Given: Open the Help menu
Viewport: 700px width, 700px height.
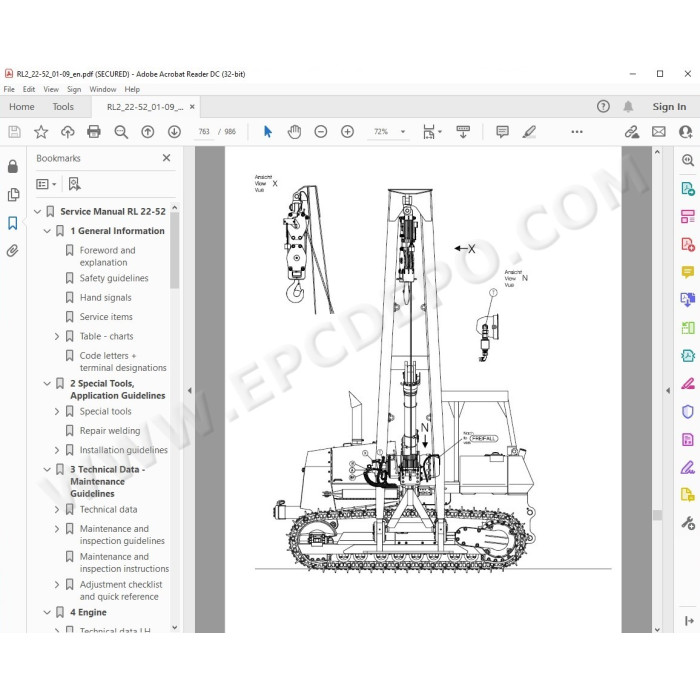Looking at the screenshot, I should 132,89.
